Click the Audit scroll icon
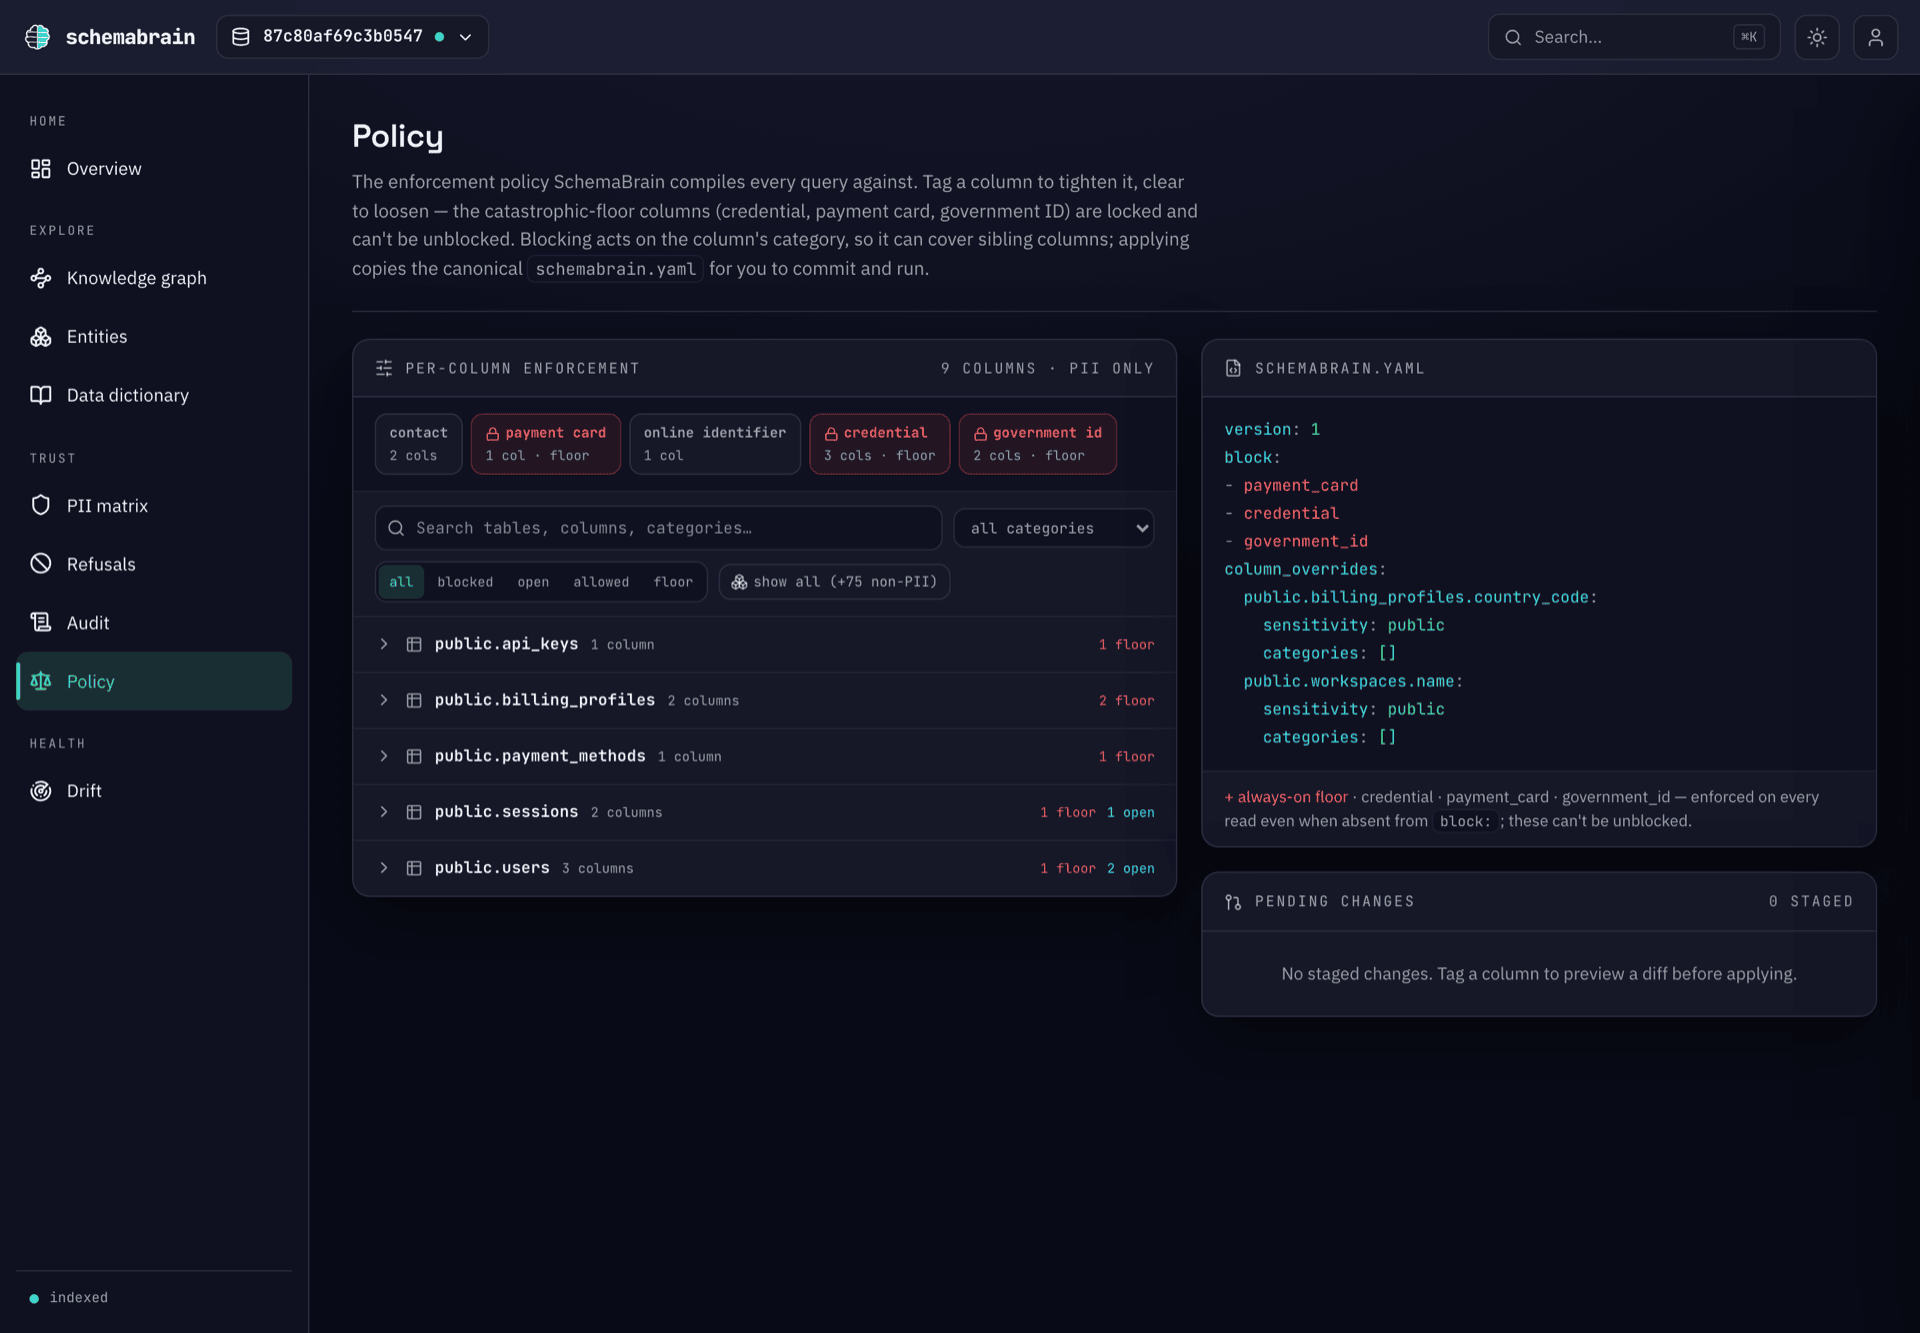1920x1333 pixels. [40, 623]
